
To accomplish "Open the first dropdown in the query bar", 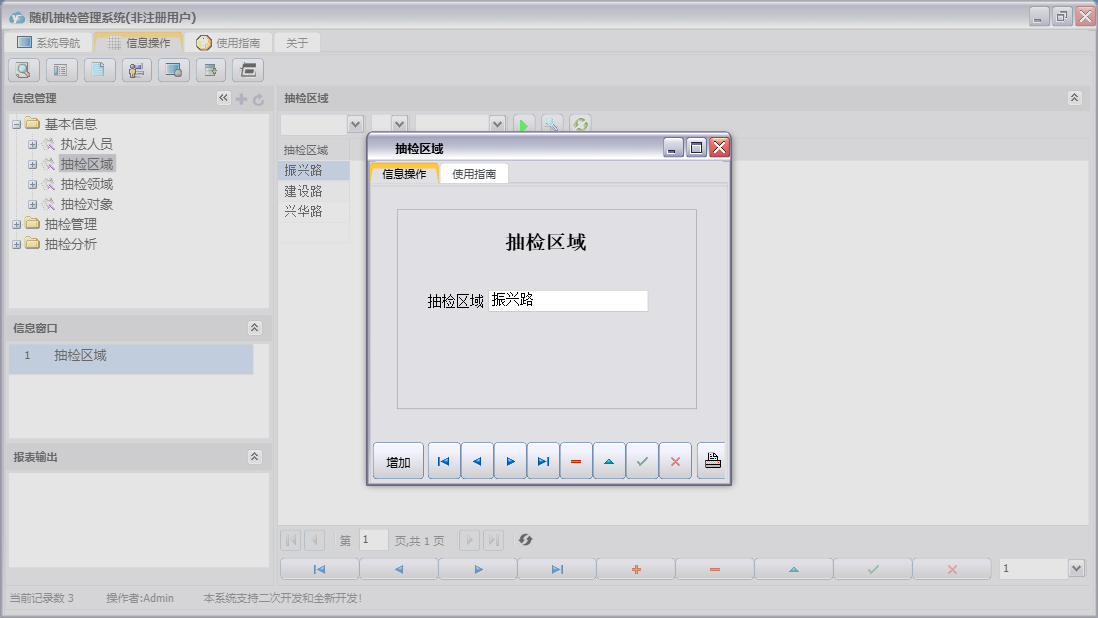I will [x=355, y=123].
